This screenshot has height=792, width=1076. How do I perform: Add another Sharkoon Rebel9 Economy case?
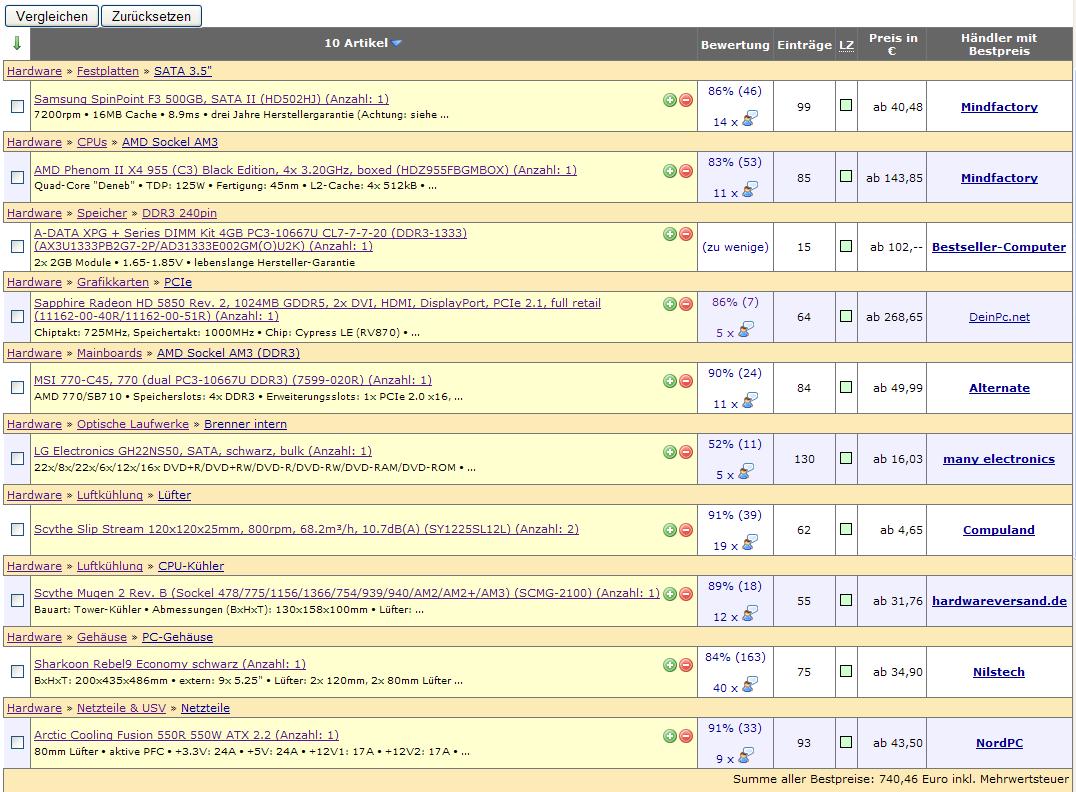pos(670,665)
